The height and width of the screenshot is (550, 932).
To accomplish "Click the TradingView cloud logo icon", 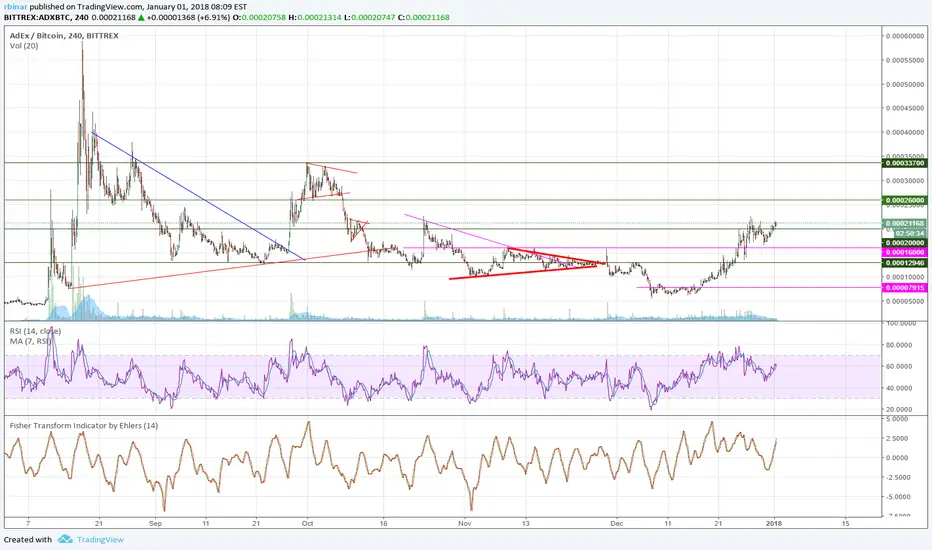I will (65, 539).
